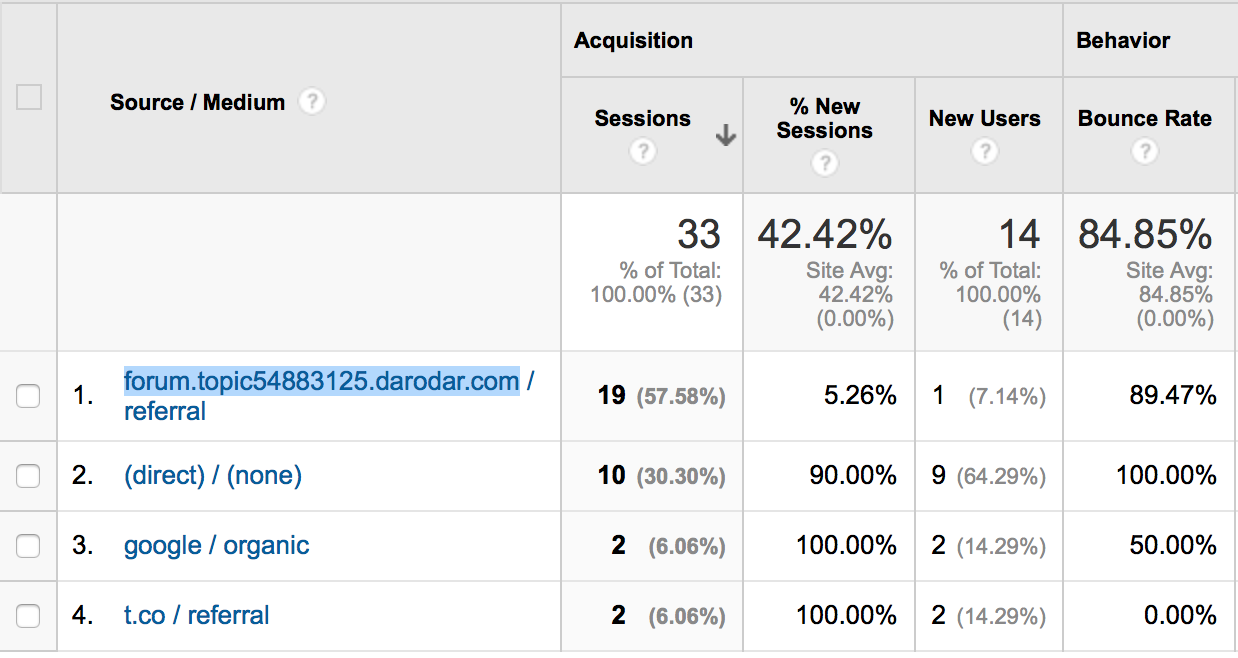This screenshot has width=1238, height=658.
Task: Sort by New Users column header
Action: (x=984, y=118)
